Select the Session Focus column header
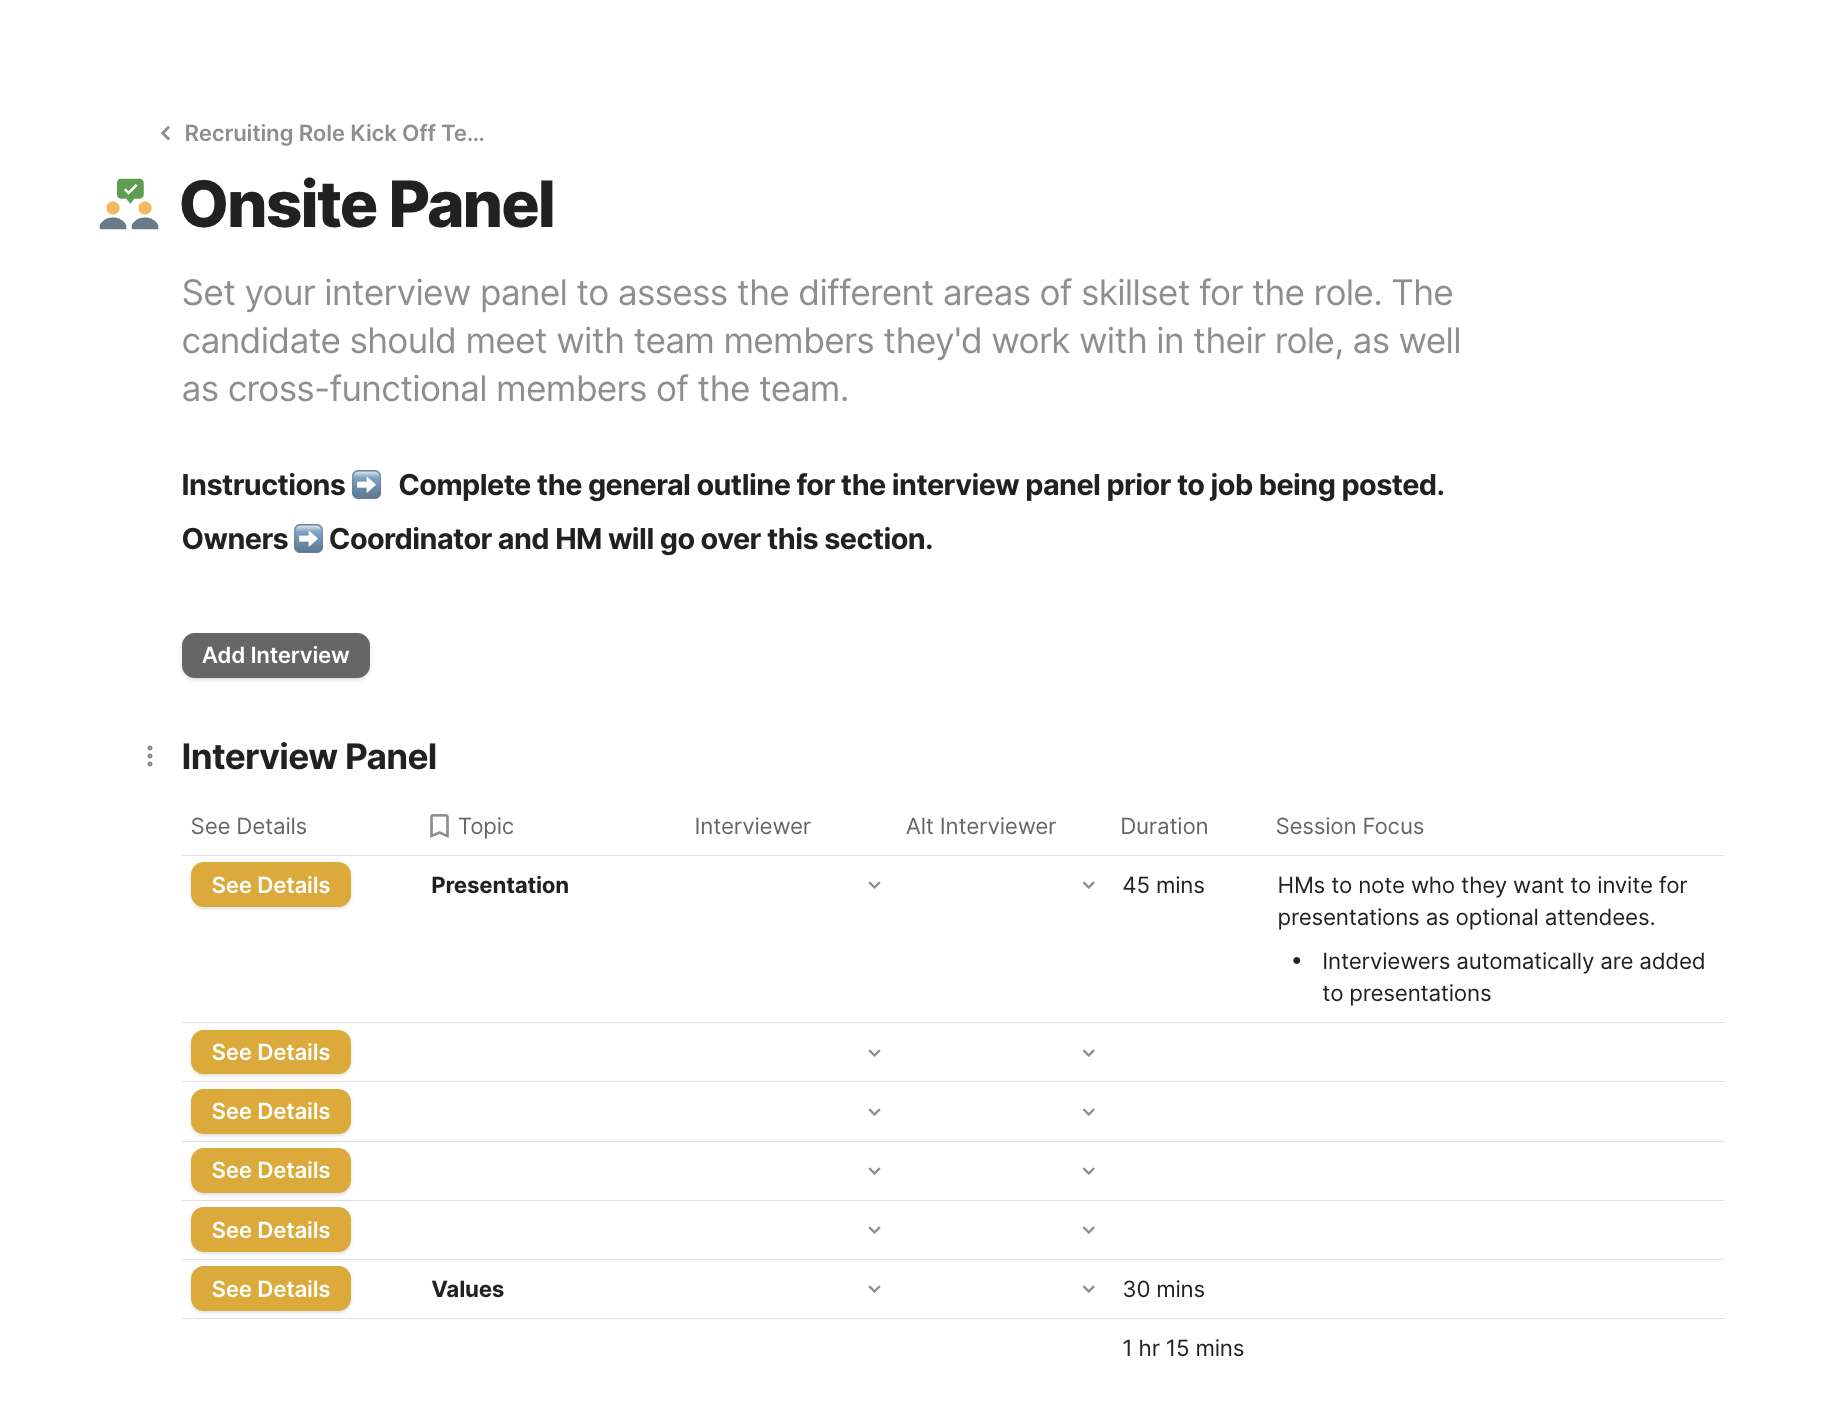This screenshot has height=1404, width=1848. (1349, 826)
